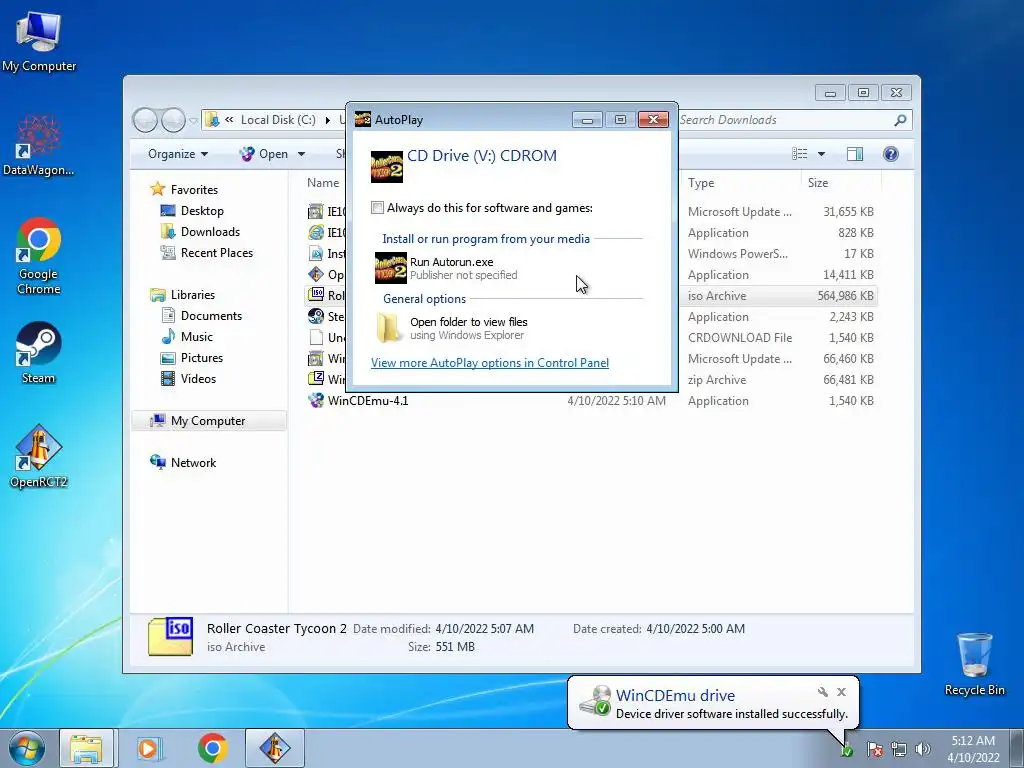
Task: Click the network tray icon
Action: [x=899, y=749]
